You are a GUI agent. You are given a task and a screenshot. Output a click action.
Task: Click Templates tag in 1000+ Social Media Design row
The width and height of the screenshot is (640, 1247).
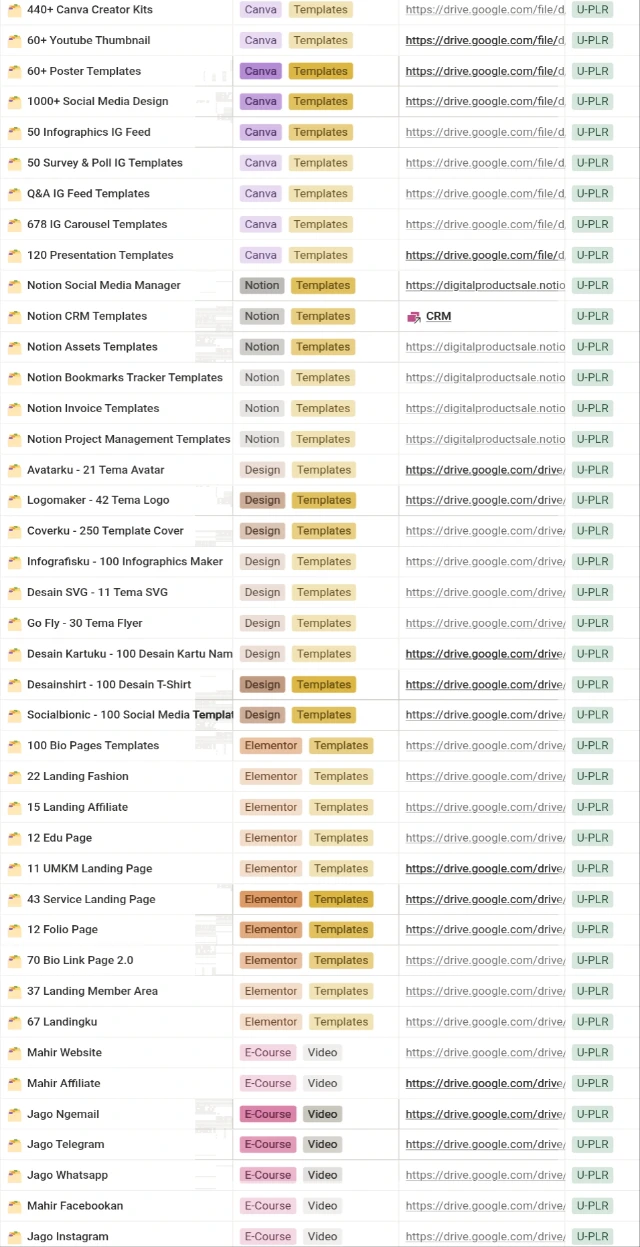pyautogui.click(x=321, y=101)
